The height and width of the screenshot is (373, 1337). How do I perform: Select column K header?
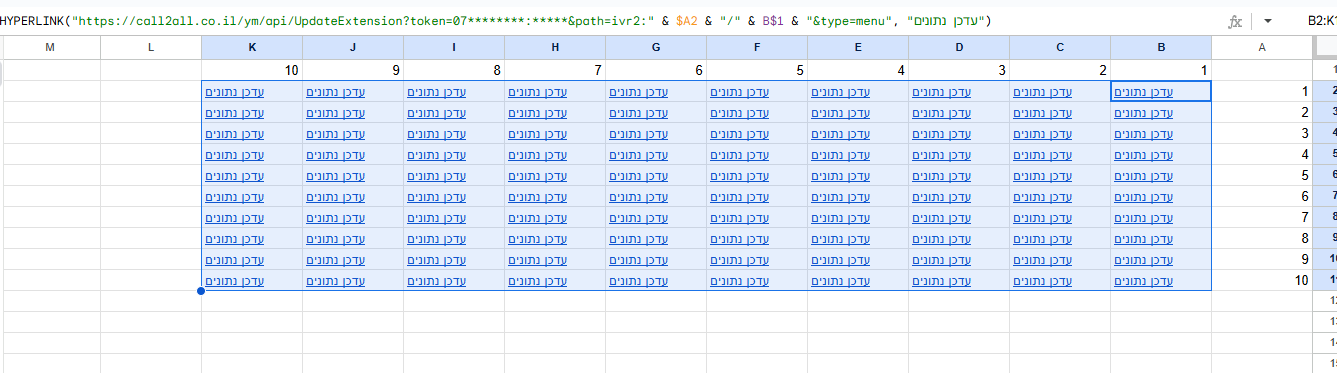tap(252, 47)
